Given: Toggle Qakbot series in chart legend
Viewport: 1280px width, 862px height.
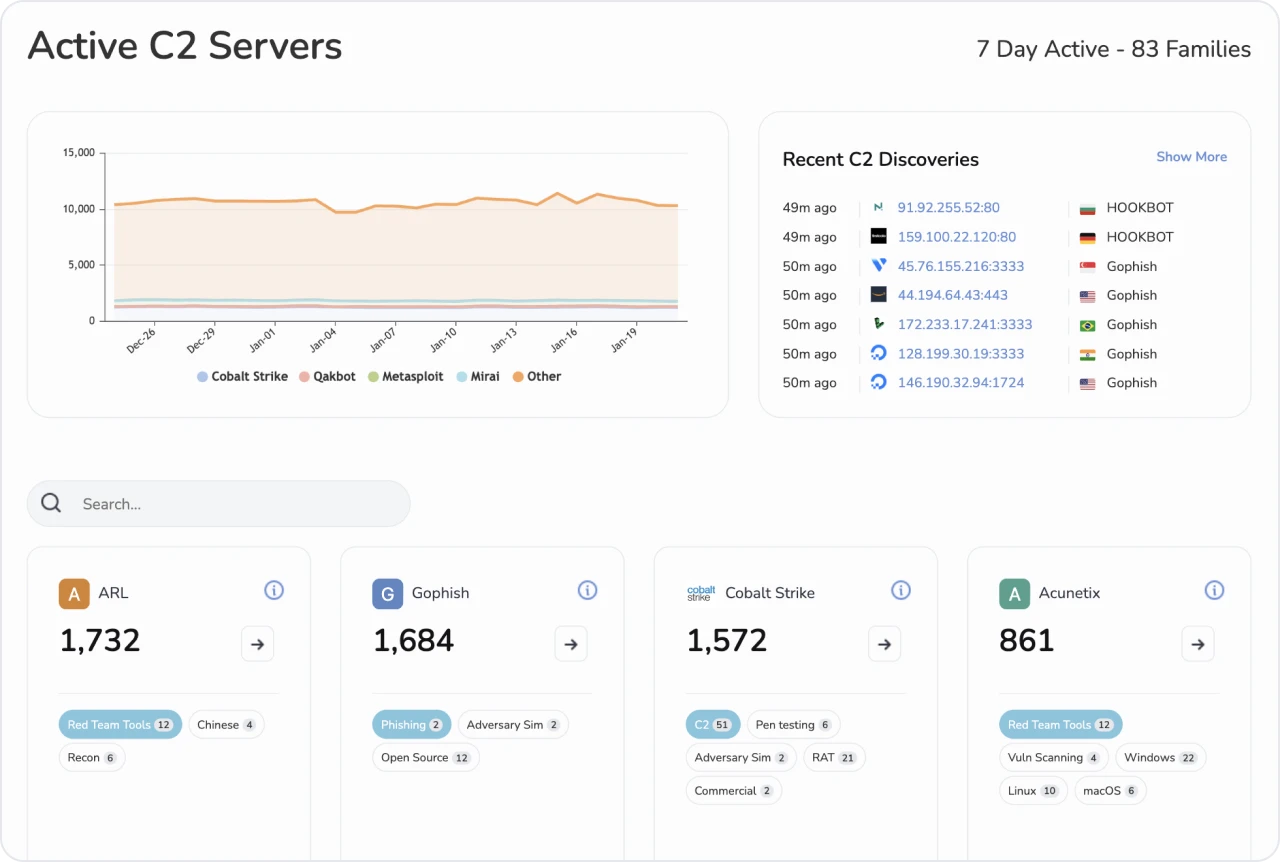Looking at the screenshot, I should point(327,377).
